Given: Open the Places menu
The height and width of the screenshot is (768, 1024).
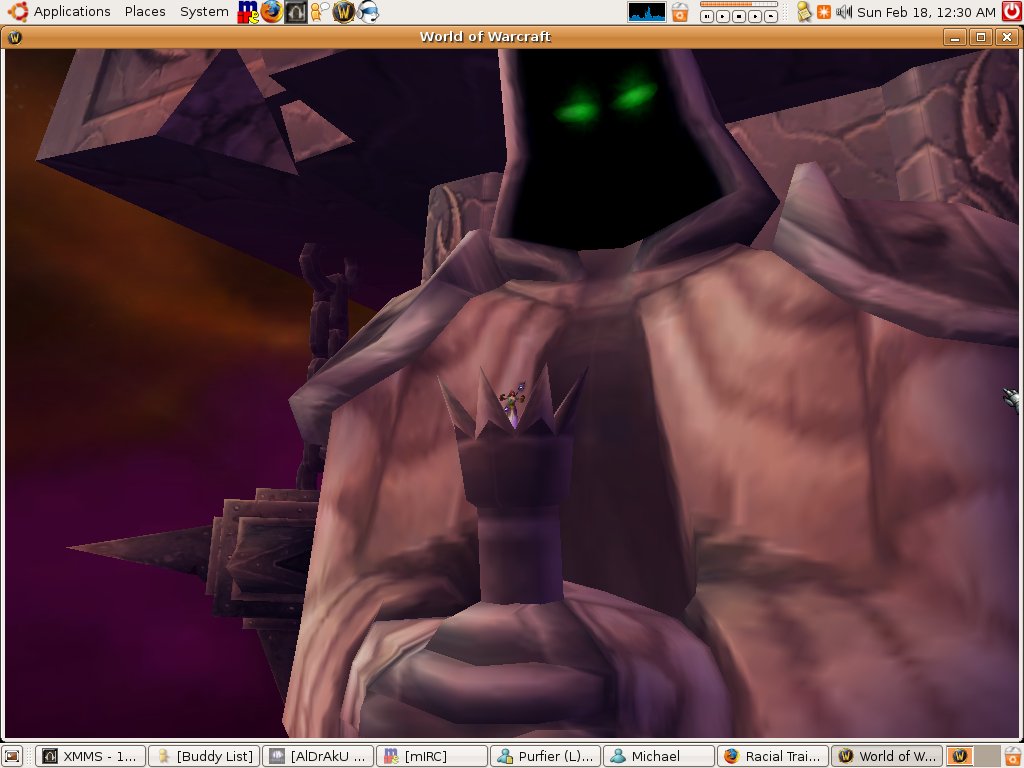Looking at the screenshot, I should pyautogui.click(x=145, y=11).
